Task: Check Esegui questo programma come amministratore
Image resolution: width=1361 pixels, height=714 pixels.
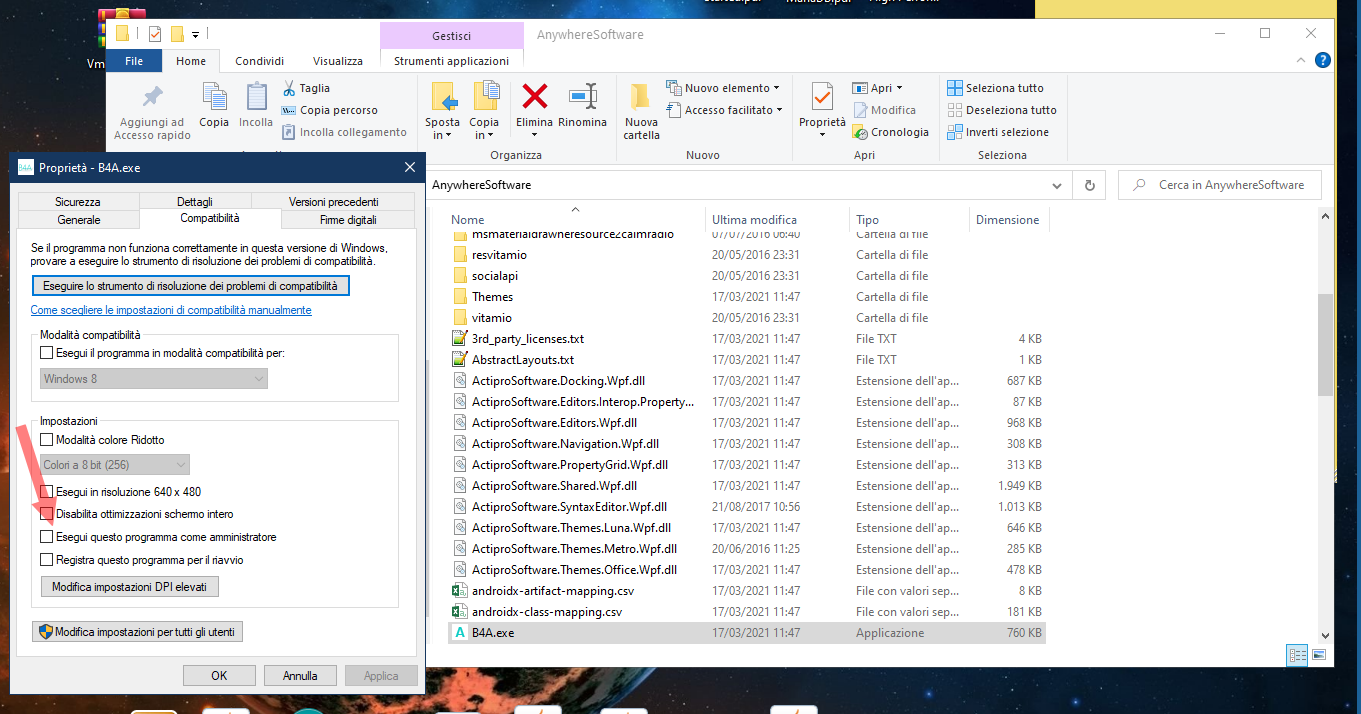Action: (x=46, y=537)
